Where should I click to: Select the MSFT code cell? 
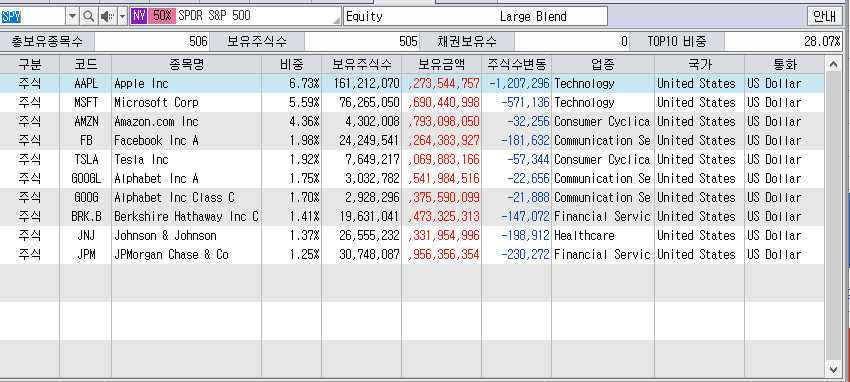(x=86, y=102)
